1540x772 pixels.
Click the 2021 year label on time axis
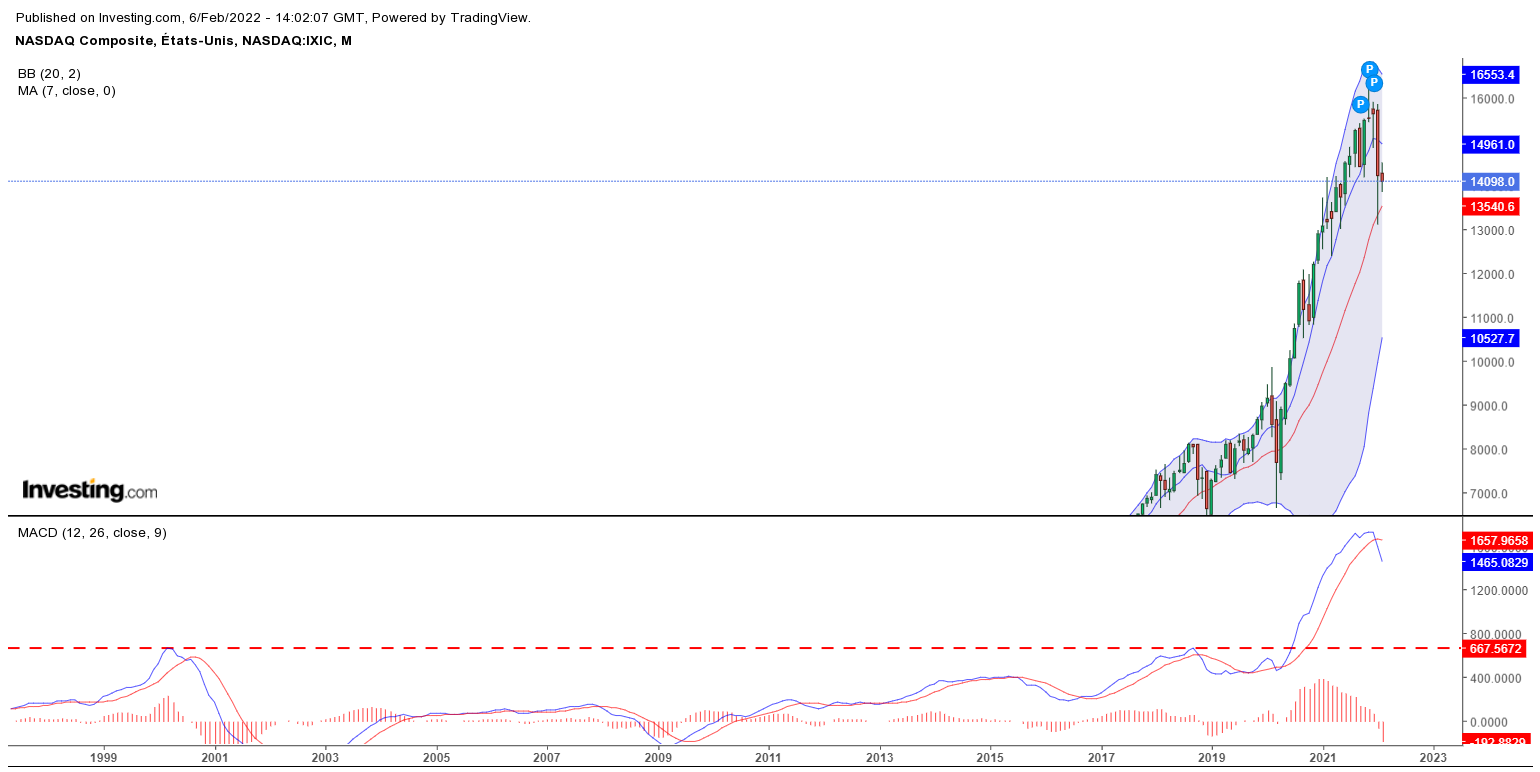click(x=1322, y=758)
